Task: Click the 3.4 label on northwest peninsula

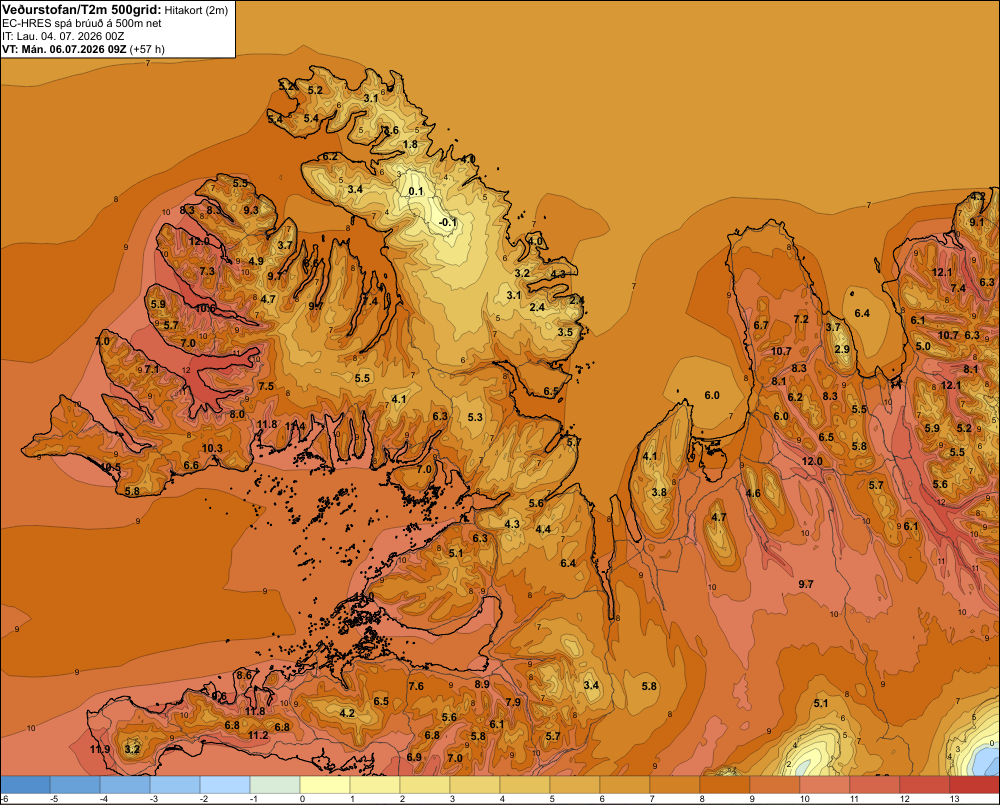Action: point(355,189)
